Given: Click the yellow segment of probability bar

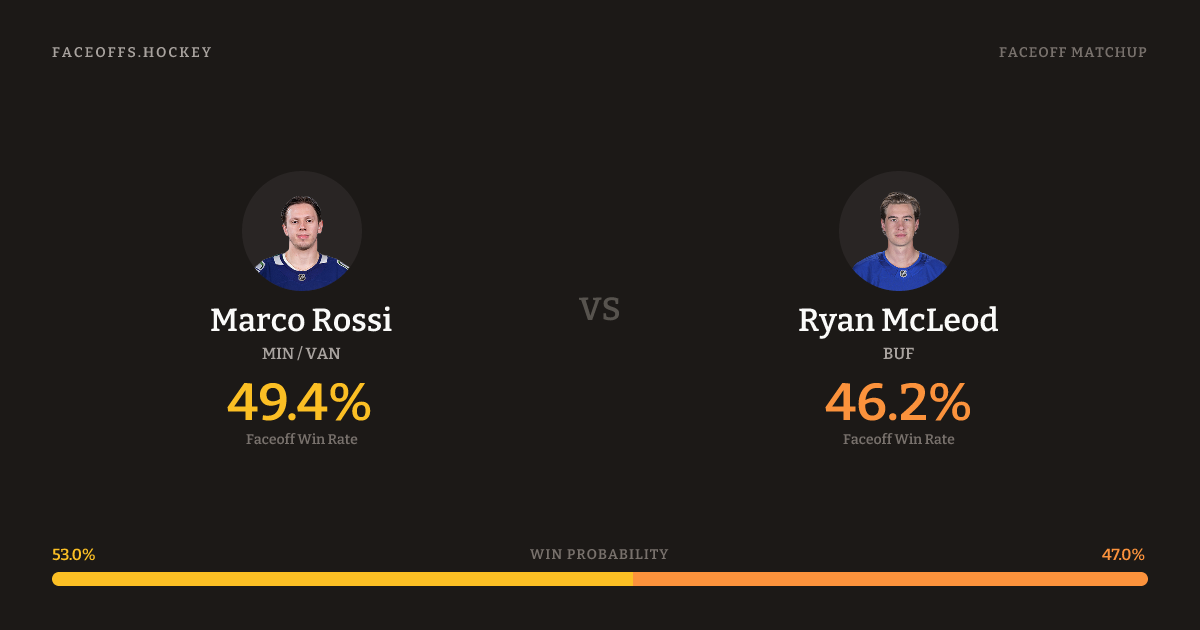Looking at the screenshot, I should [x=340, y=579].
